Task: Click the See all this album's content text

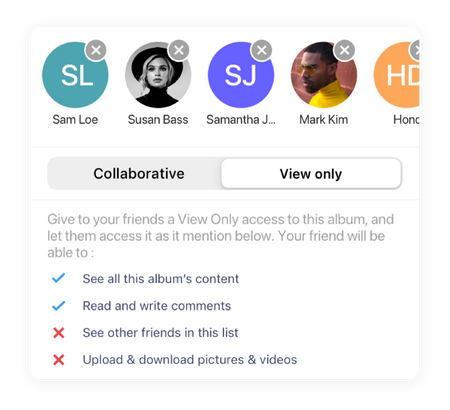Action: click(x=161, y=279)
